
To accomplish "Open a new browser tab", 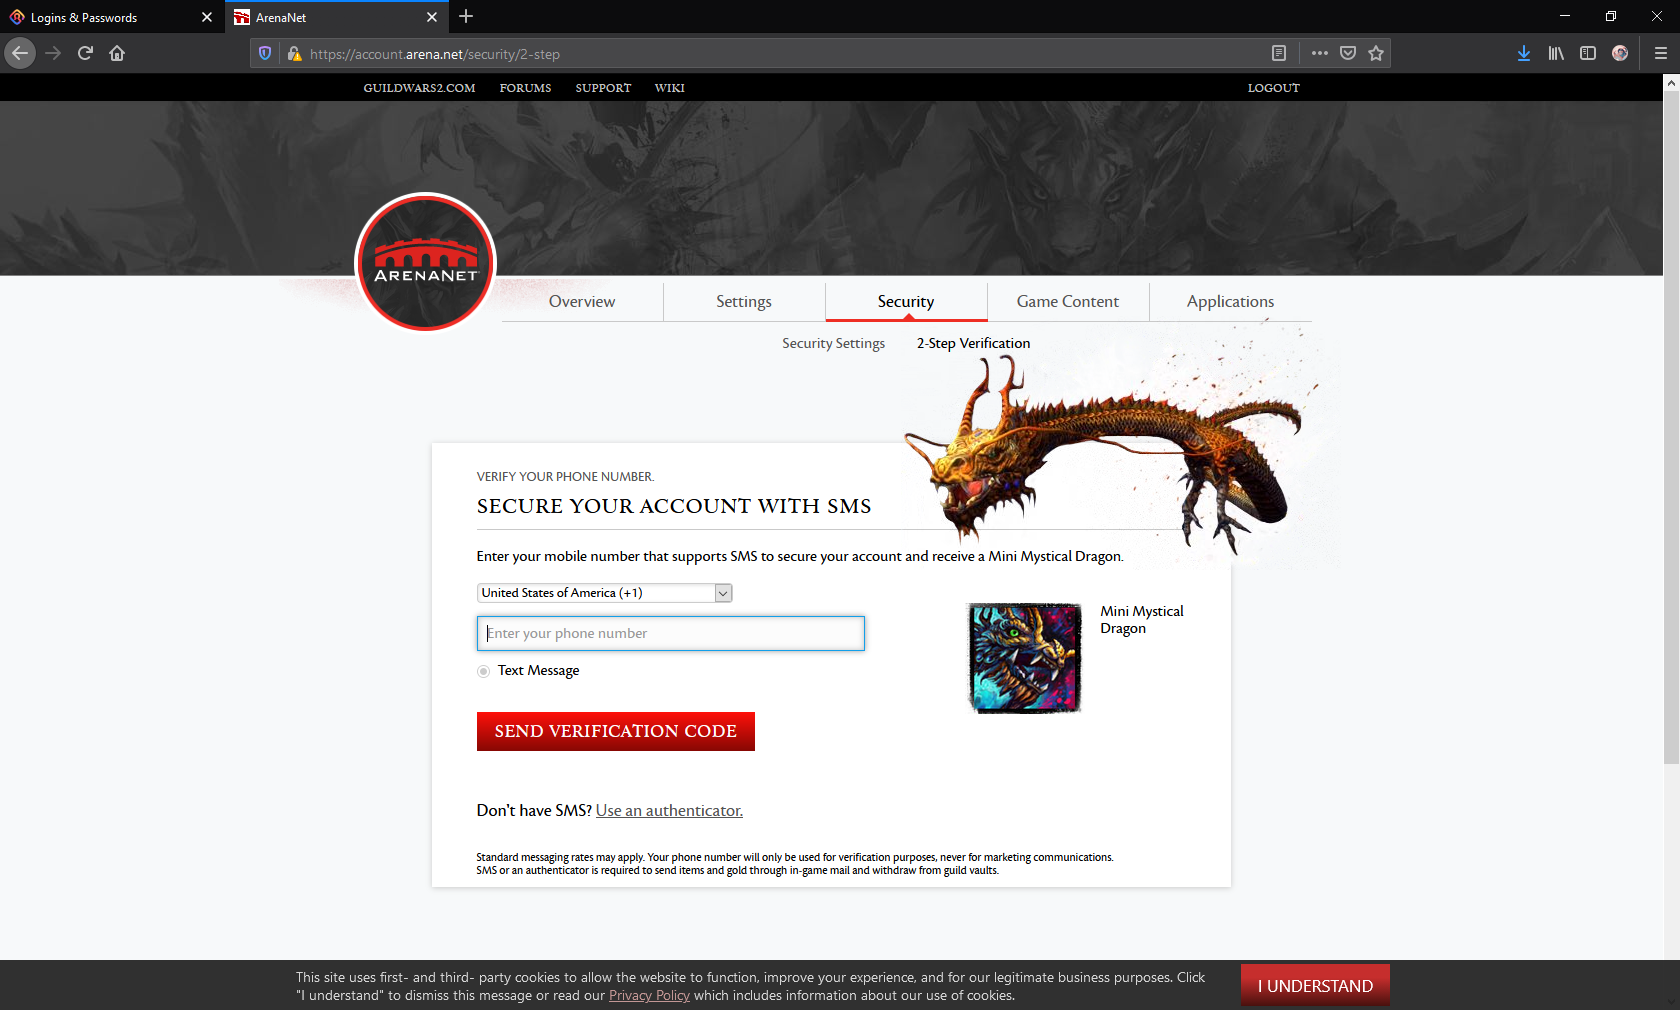I will click(466, 16).
